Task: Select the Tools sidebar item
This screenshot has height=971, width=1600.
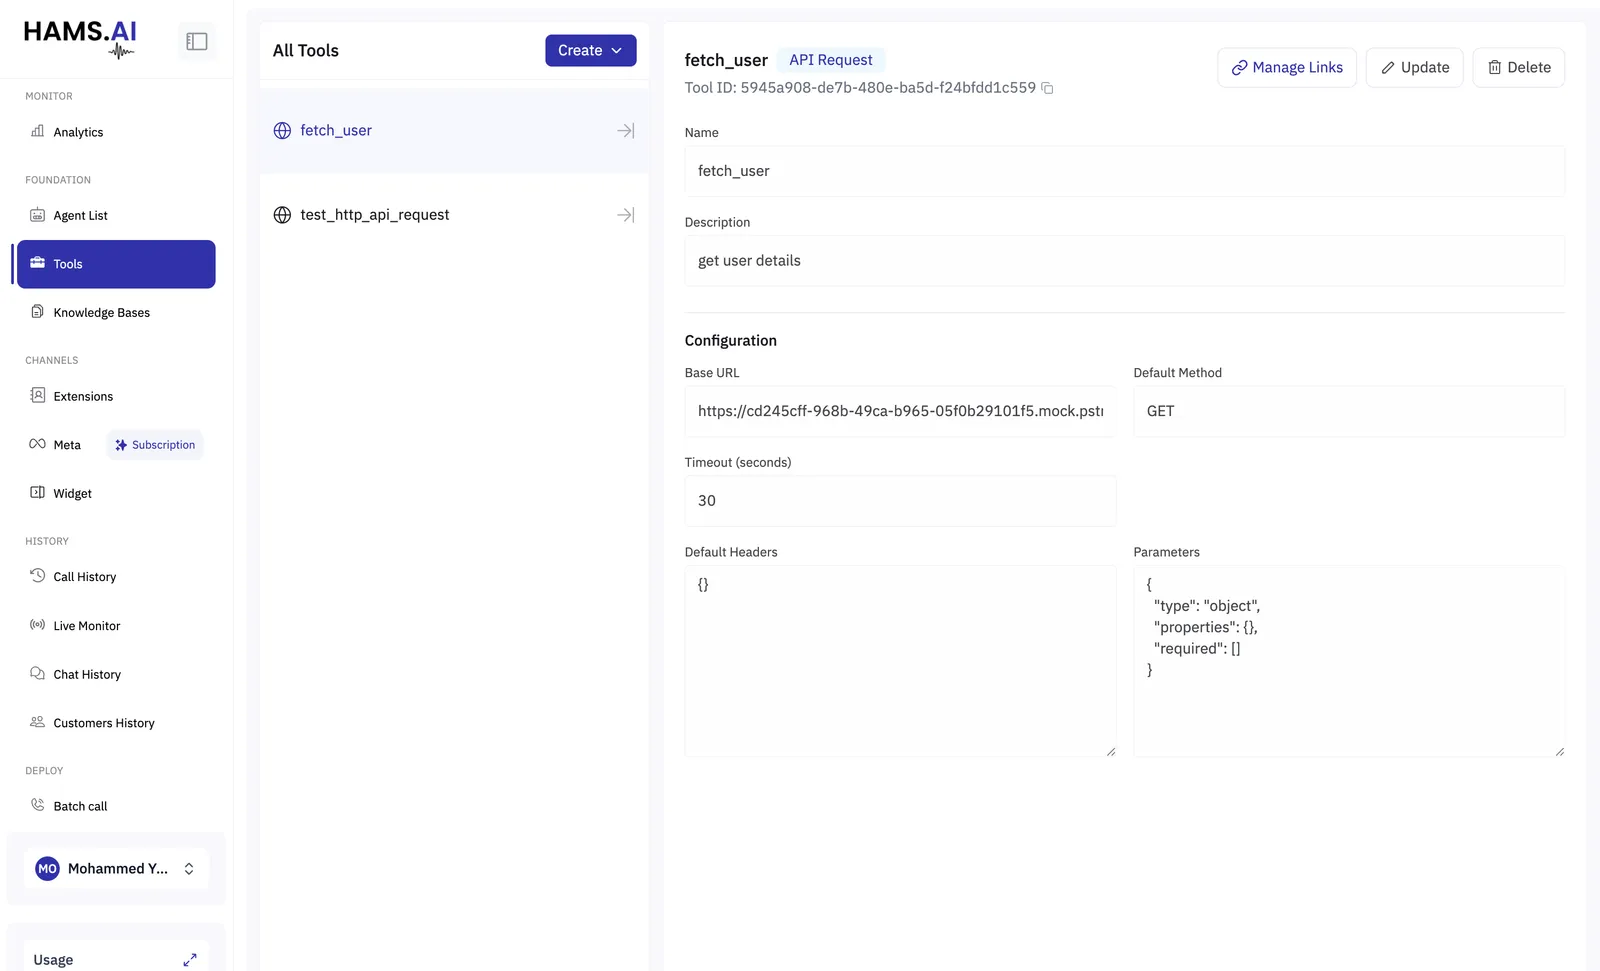Action: coord(116,264)
